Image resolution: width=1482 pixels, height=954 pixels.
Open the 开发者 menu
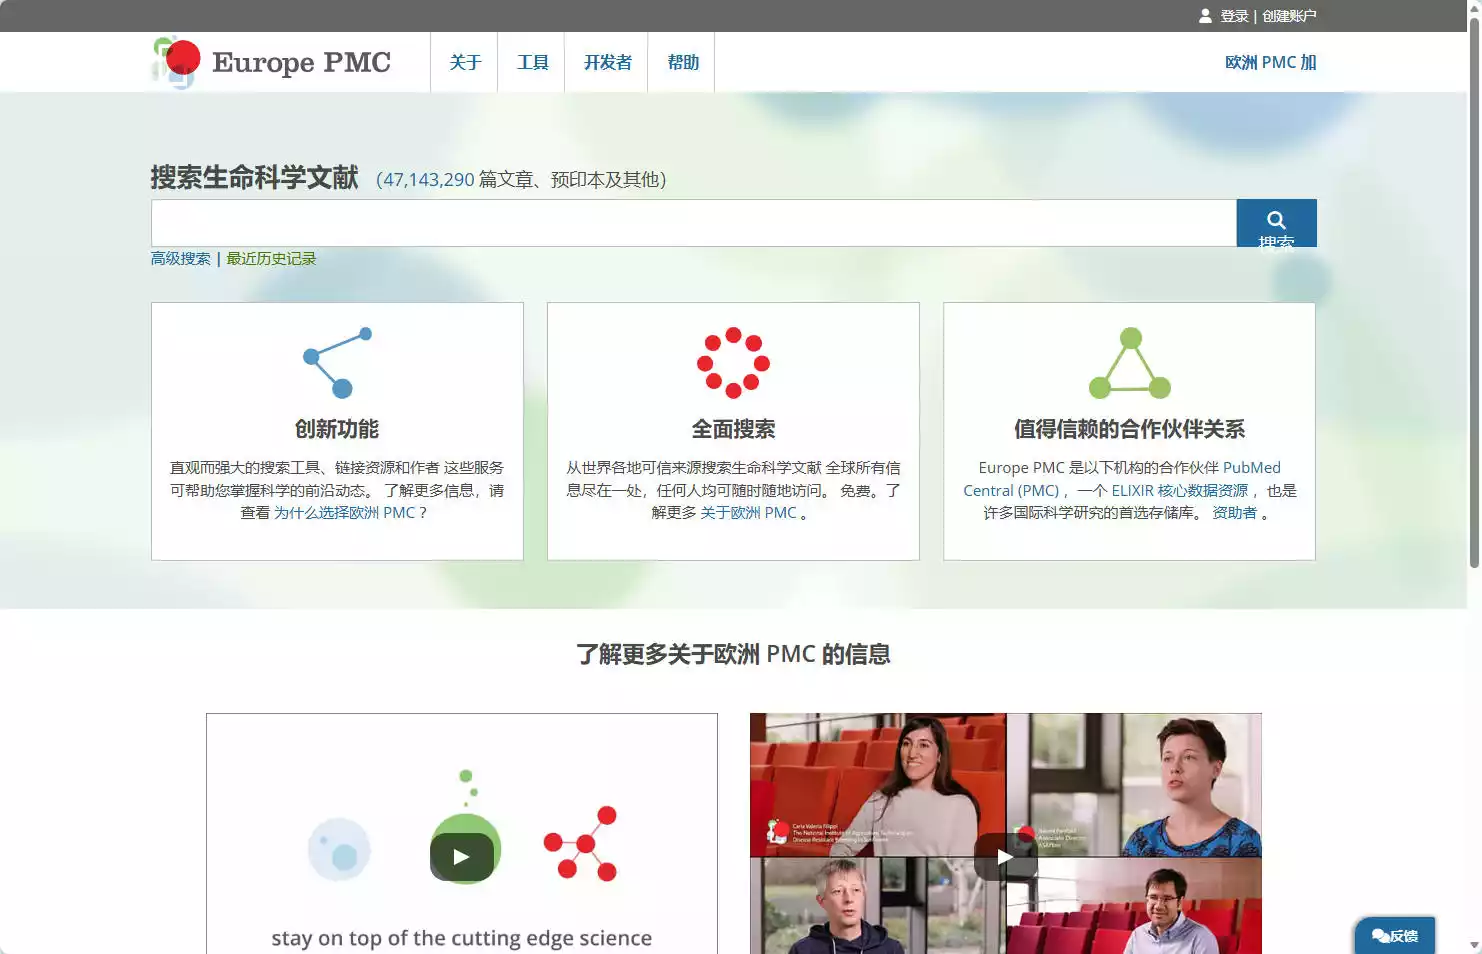(607, 62)
